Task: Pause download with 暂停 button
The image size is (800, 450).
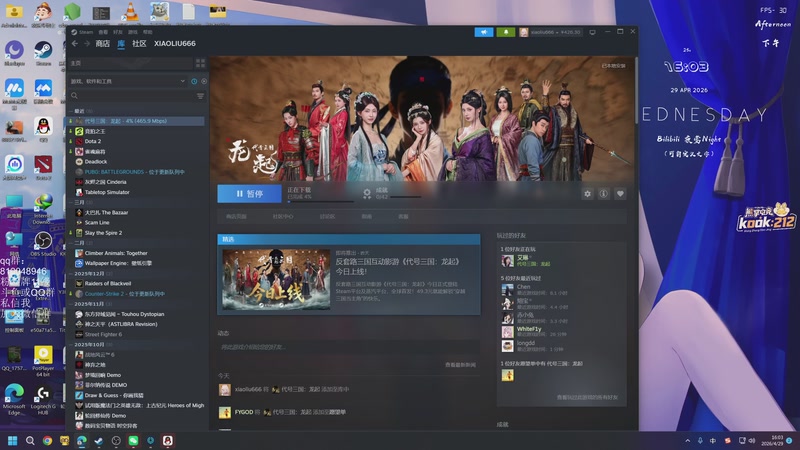Action: [x=249, y=194]
